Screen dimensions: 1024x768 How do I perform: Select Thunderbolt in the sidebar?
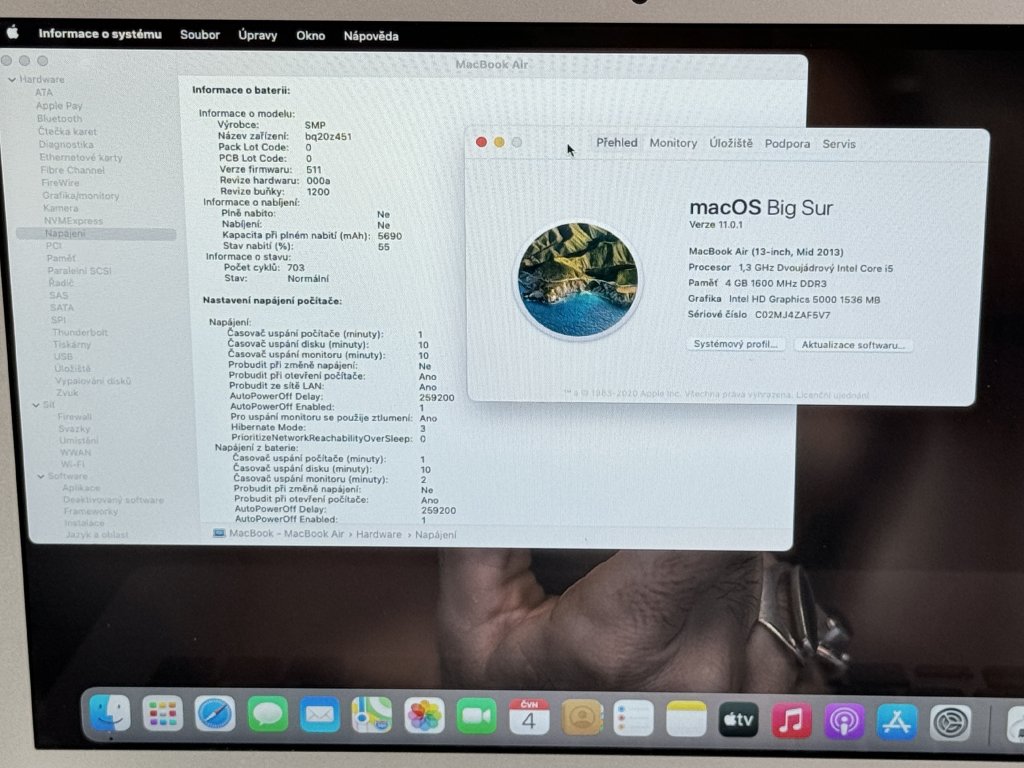pyautogui.click(x=80, y=332)
